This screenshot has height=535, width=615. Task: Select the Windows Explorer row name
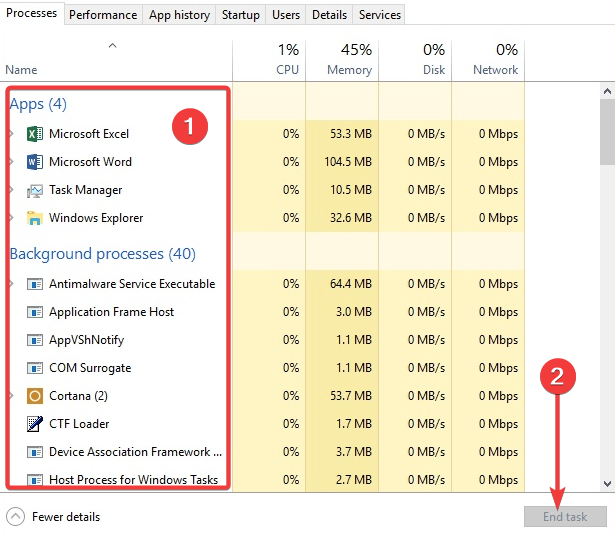[96, 218]
